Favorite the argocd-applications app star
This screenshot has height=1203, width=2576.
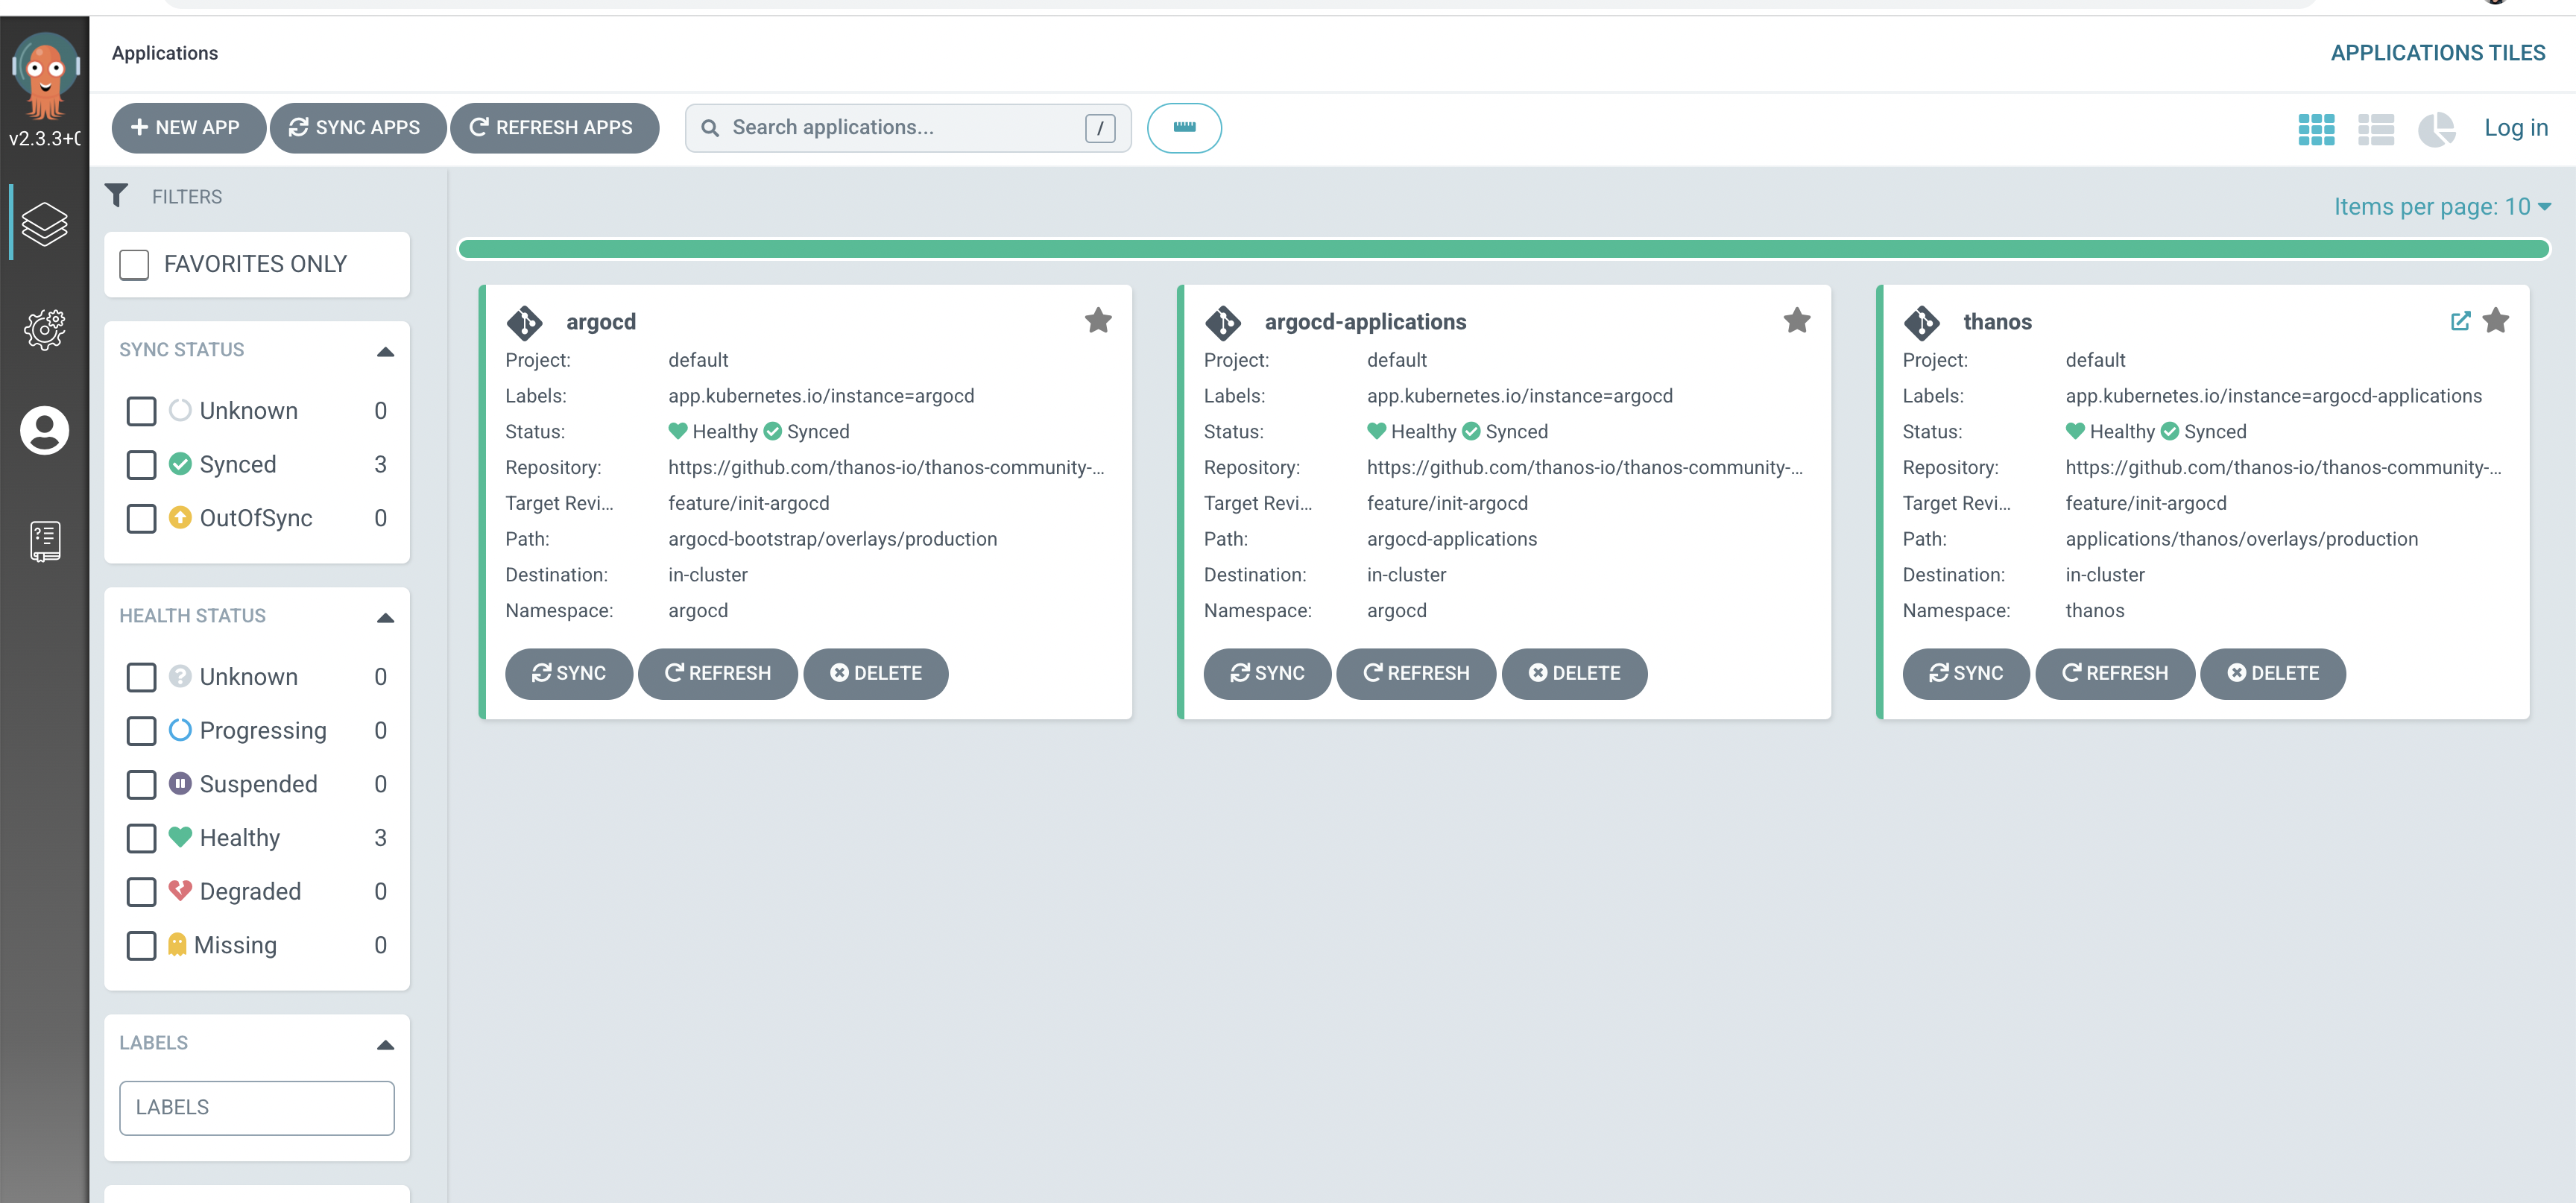1797,321
